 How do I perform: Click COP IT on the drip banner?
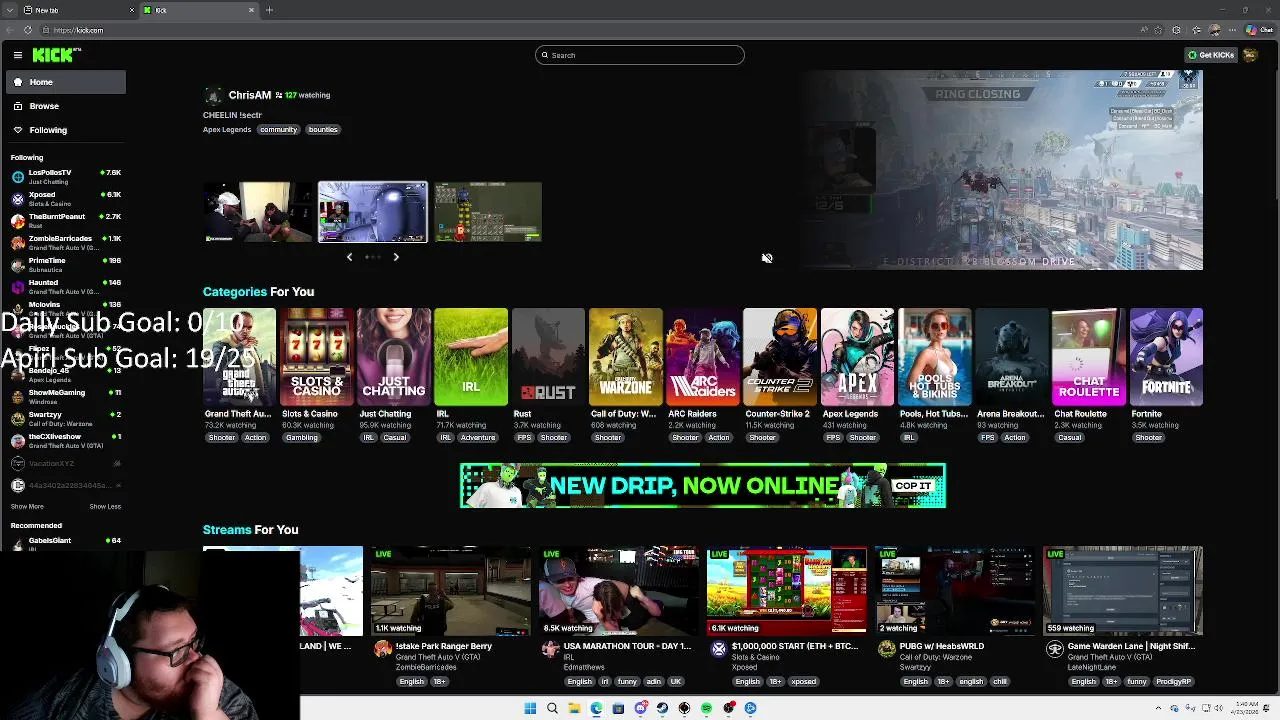913,486
